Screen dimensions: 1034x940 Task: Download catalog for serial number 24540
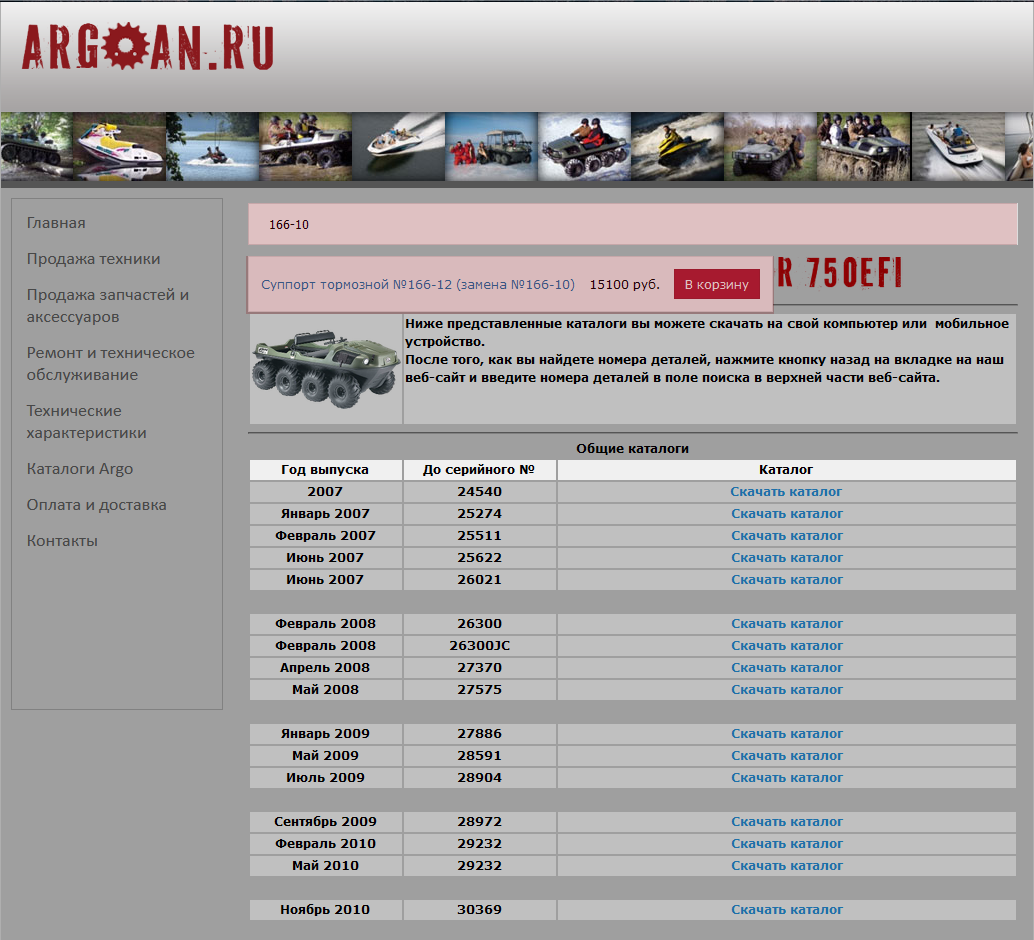786,492
